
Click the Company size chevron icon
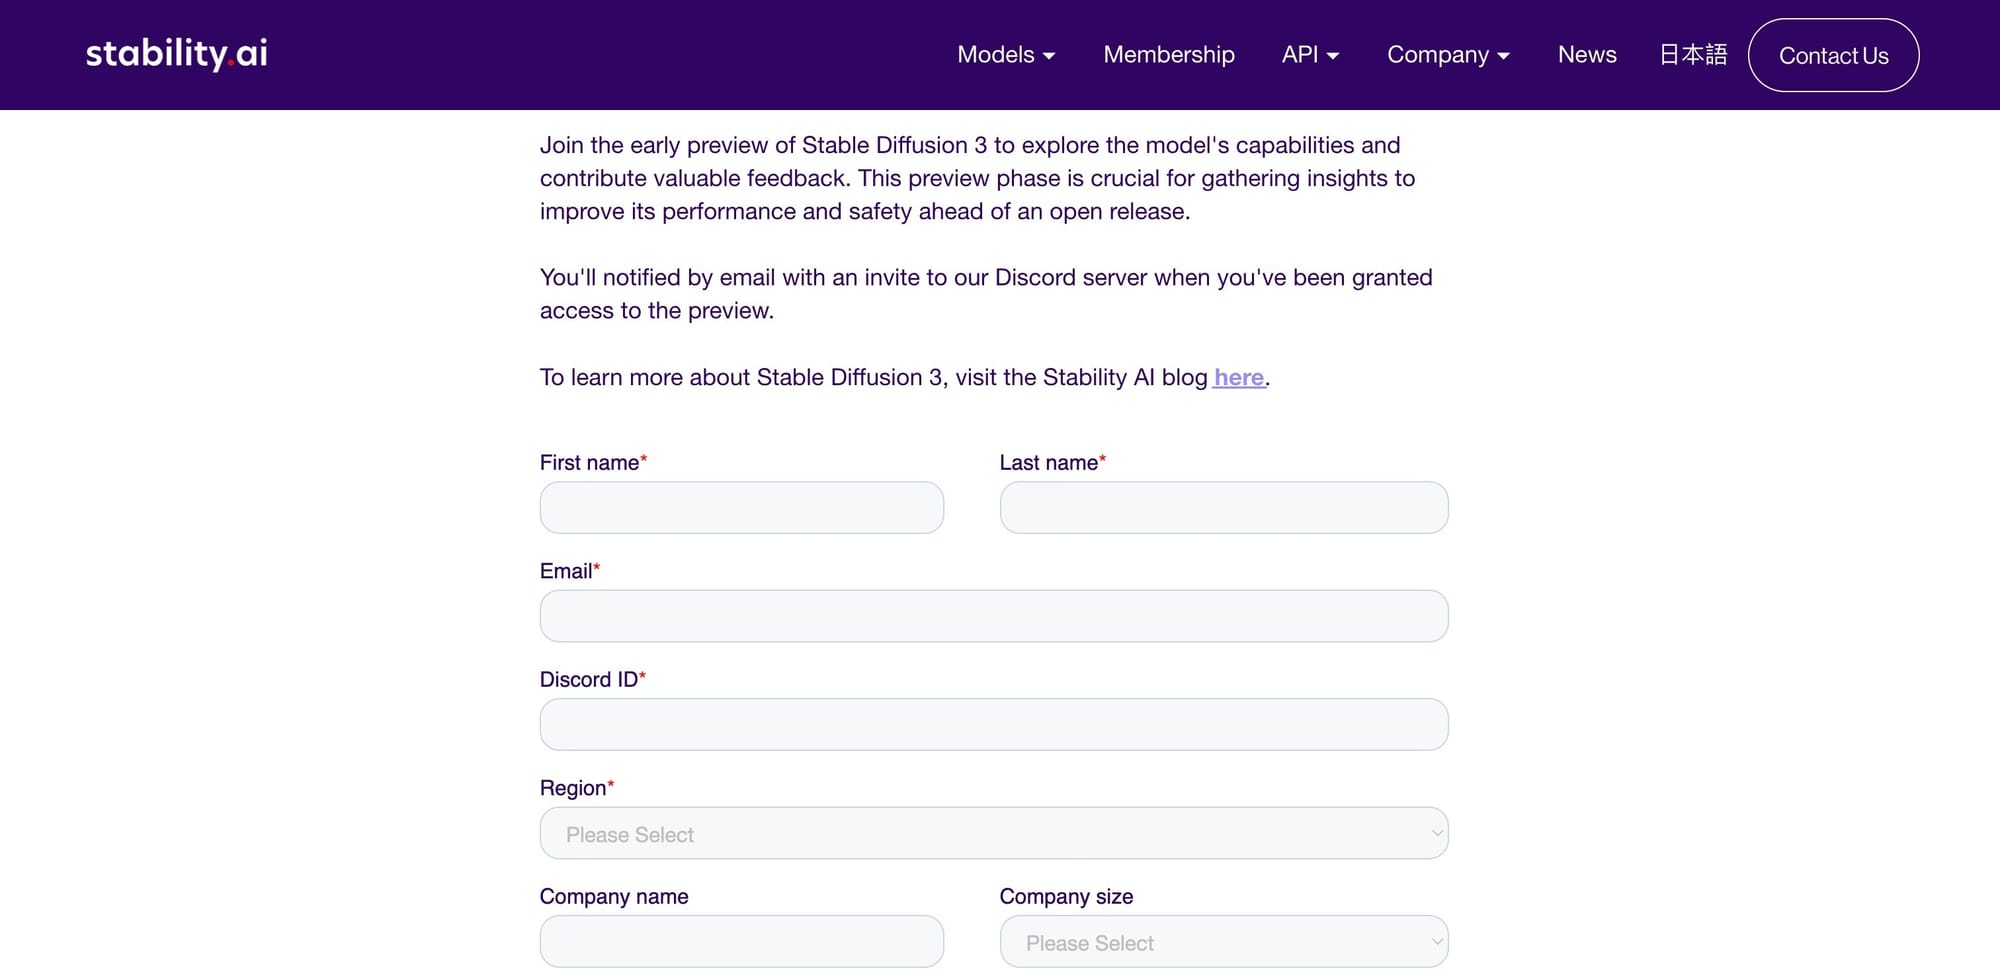(1436, 941)
